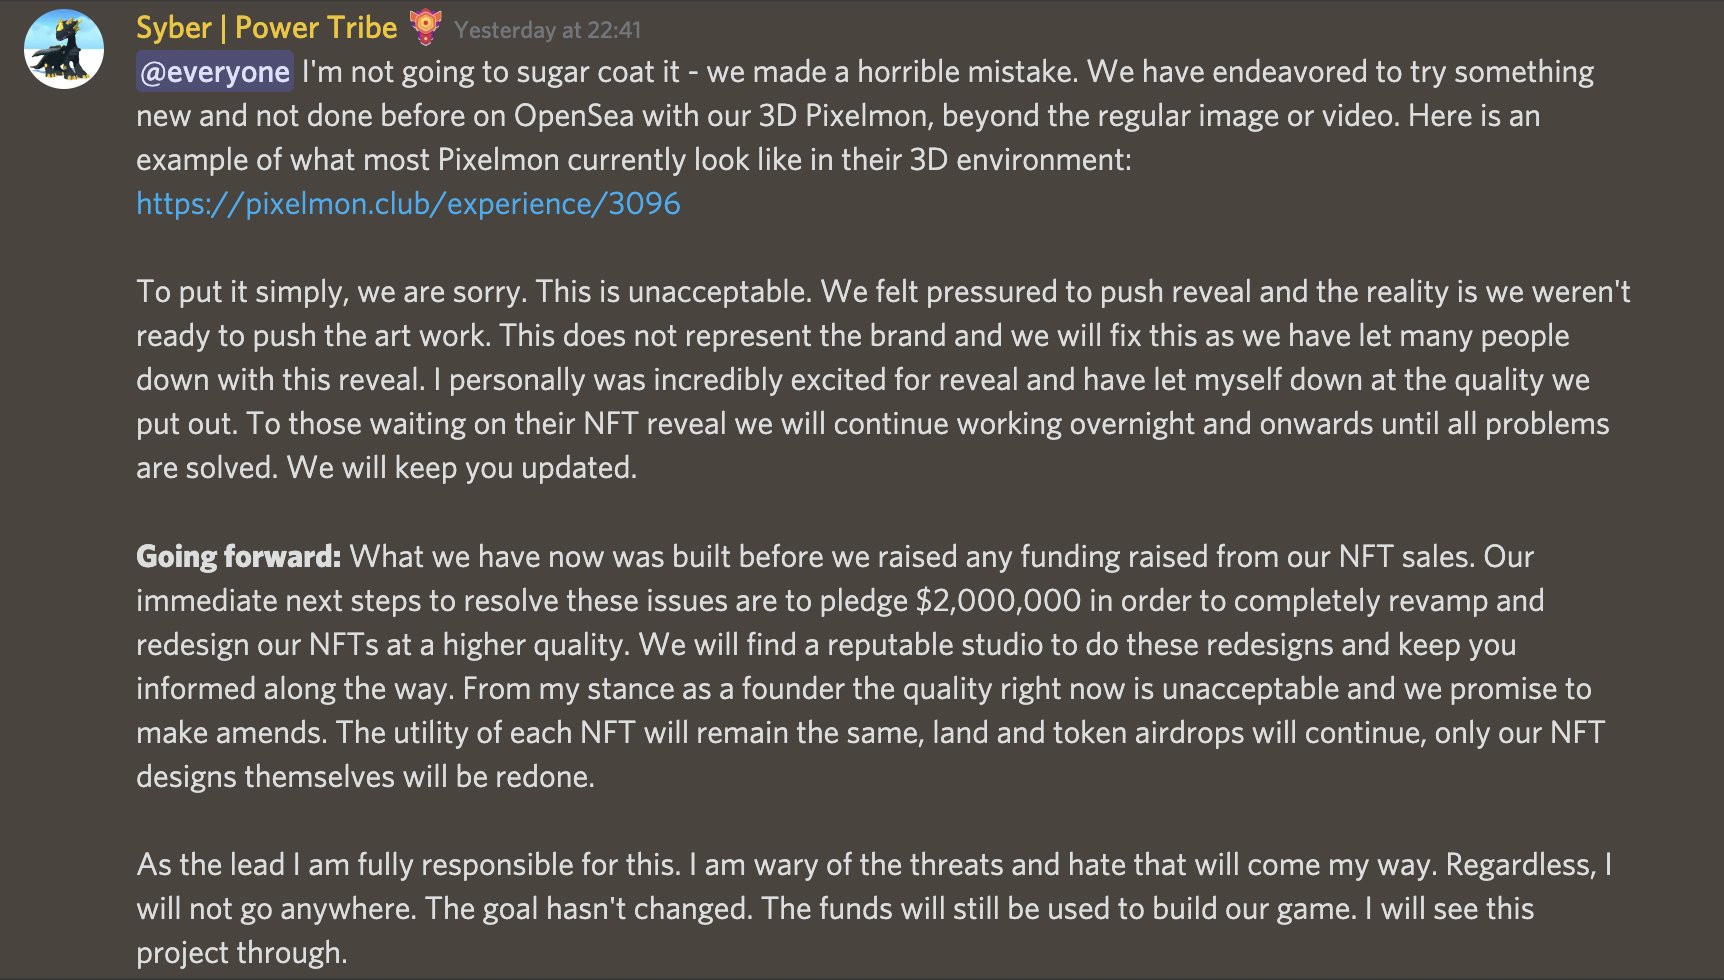This screenshot has width=1724, height=980.
Task: Click the phrase designs themselves will be redone.
Action: tap(365, 777)
